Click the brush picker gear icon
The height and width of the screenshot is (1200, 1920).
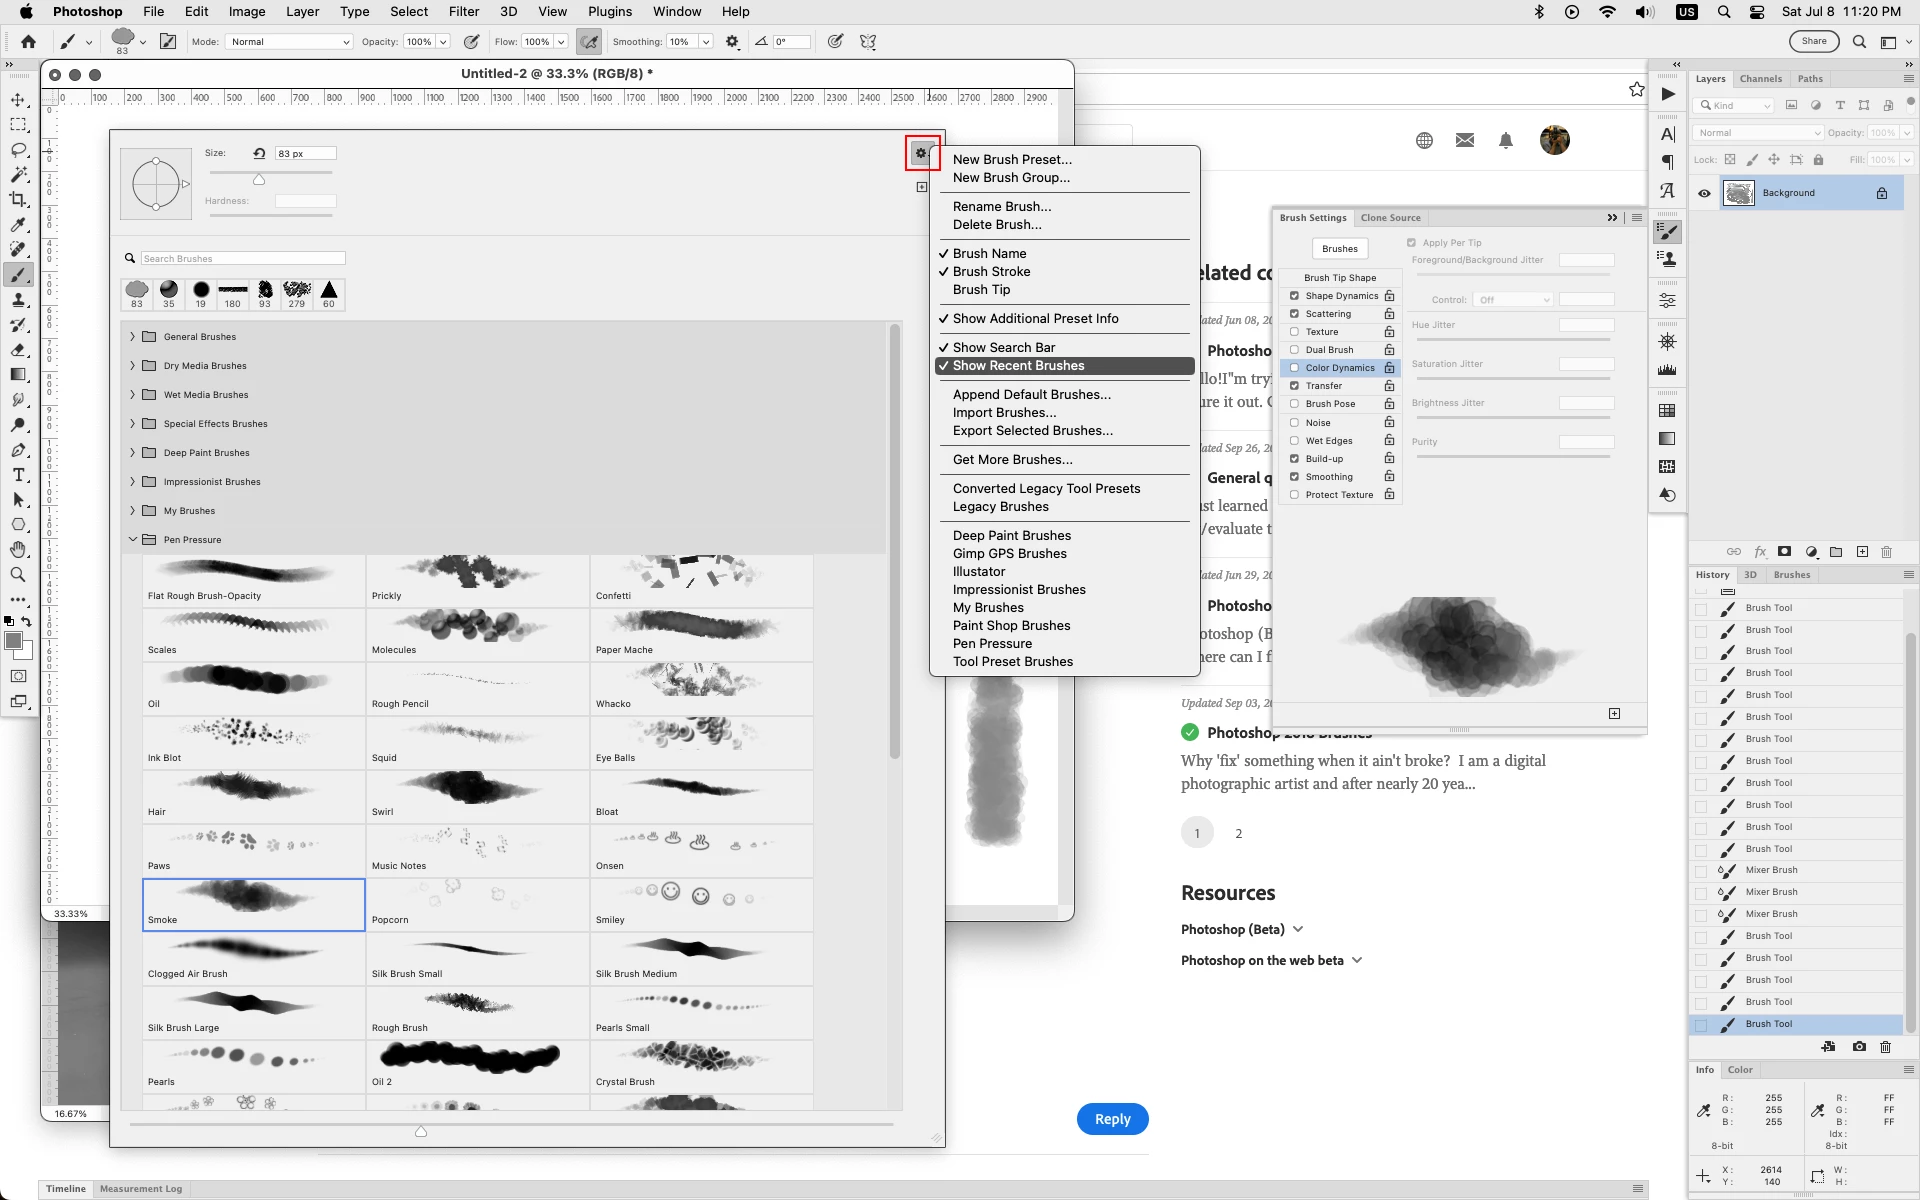pos(921,153)
